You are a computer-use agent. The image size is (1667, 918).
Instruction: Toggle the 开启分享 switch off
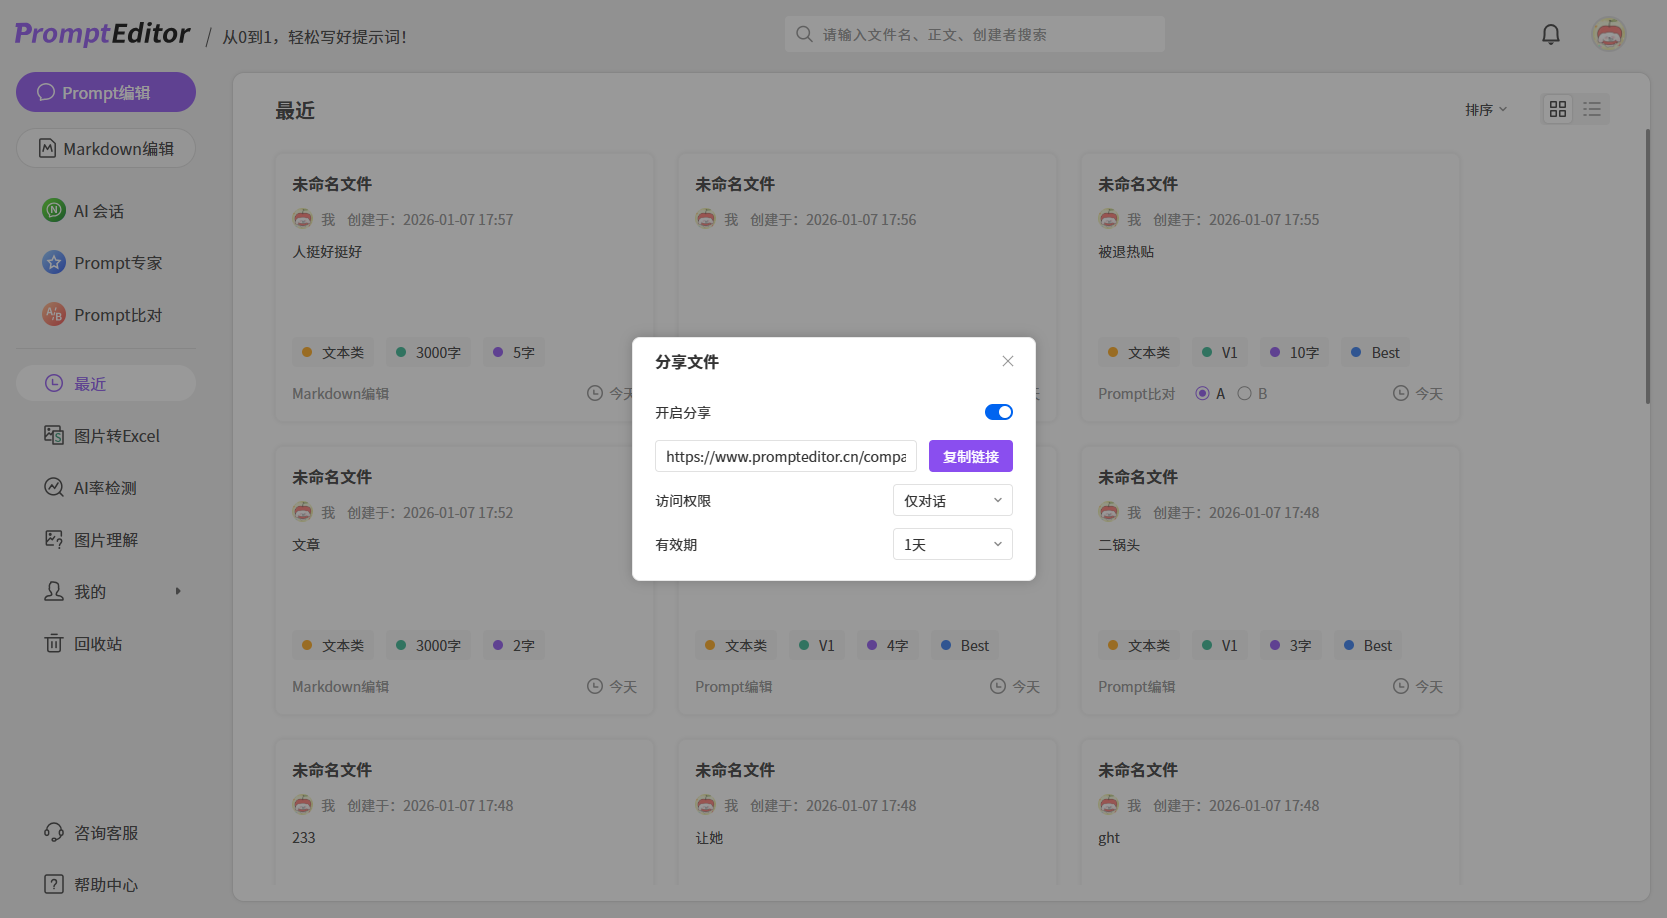click(x=998, y=412)
